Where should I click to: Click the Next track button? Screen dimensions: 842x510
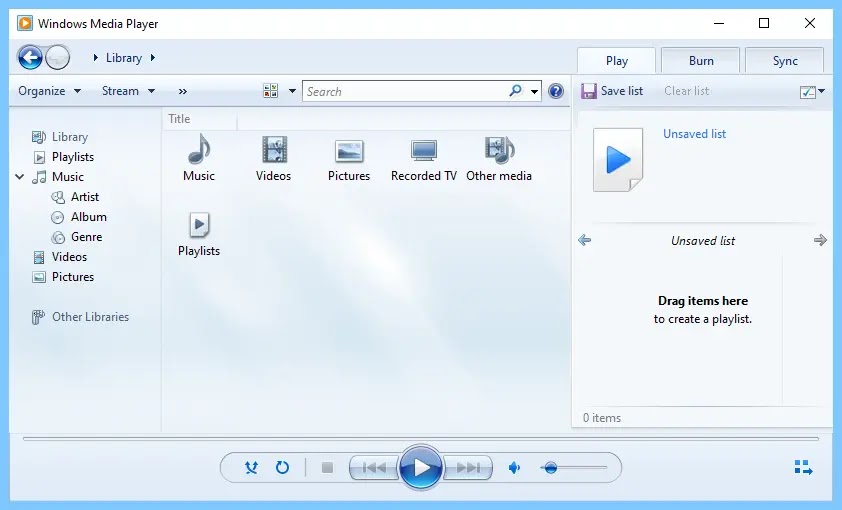[x=468, y=468]
